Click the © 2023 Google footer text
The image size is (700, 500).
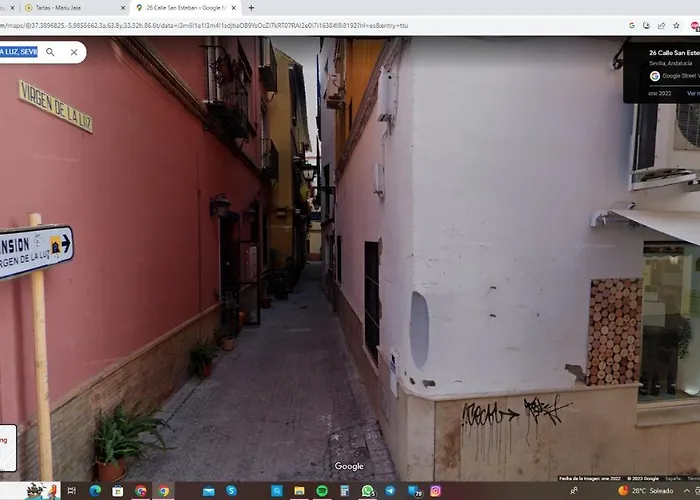click(643, 479)
